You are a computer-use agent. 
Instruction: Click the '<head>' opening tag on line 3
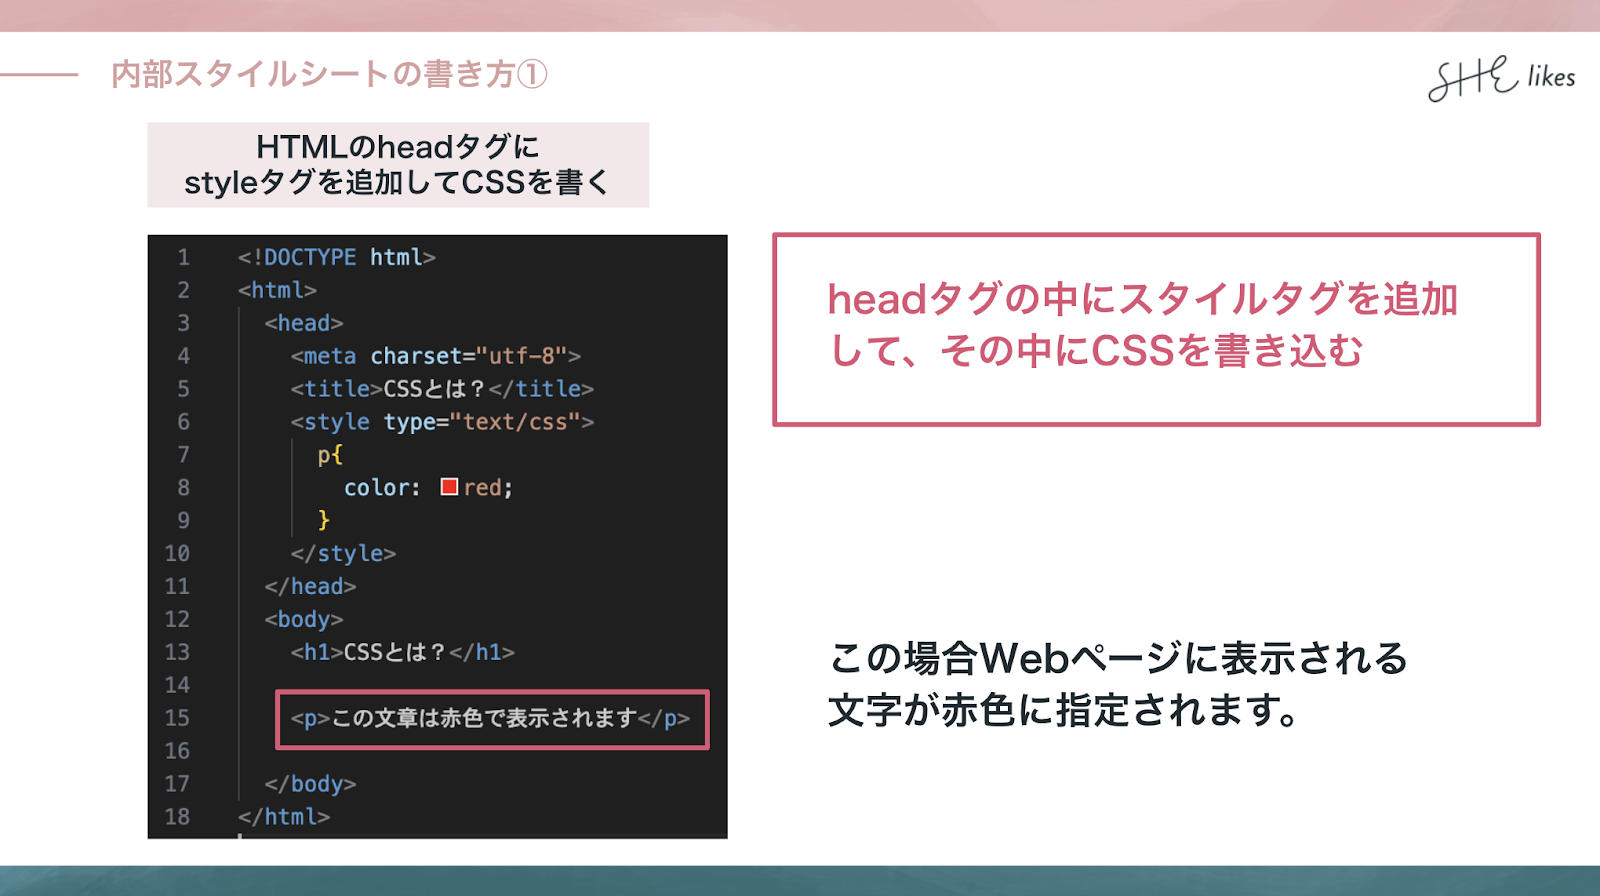coord(304,323)
